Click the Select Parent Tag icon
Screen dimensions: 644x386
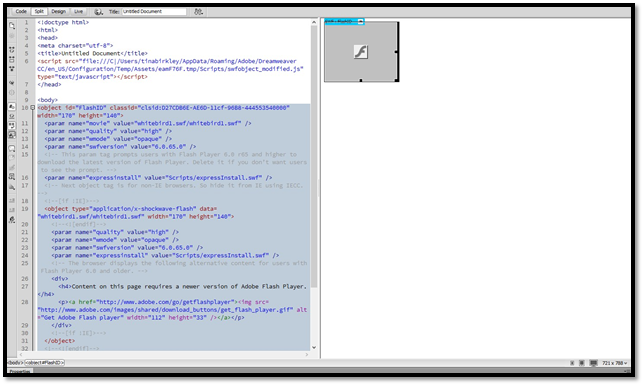(12, 83)
